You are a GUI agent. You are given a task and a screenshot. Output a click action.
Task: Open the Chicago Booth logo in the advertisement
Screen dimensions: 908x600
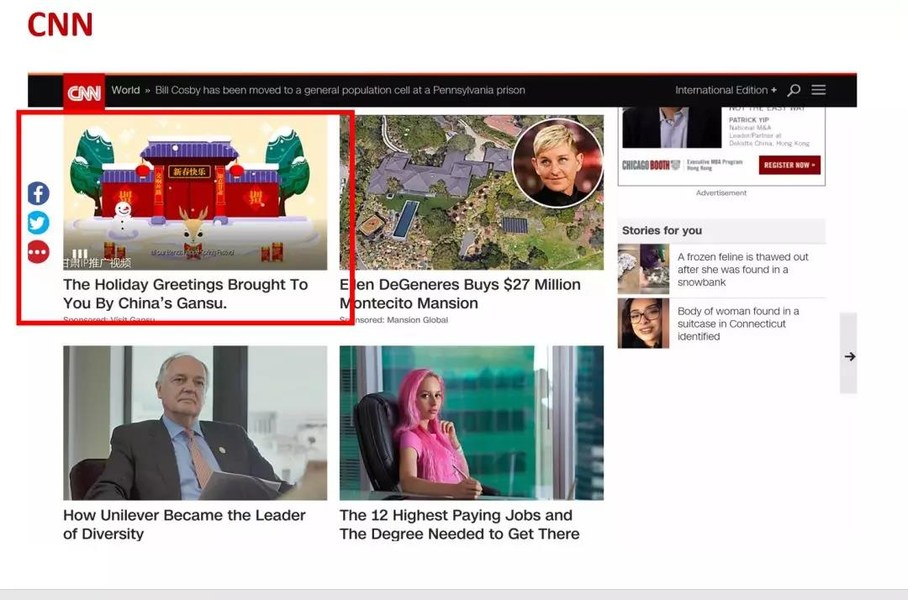click(x=651, y=165)
